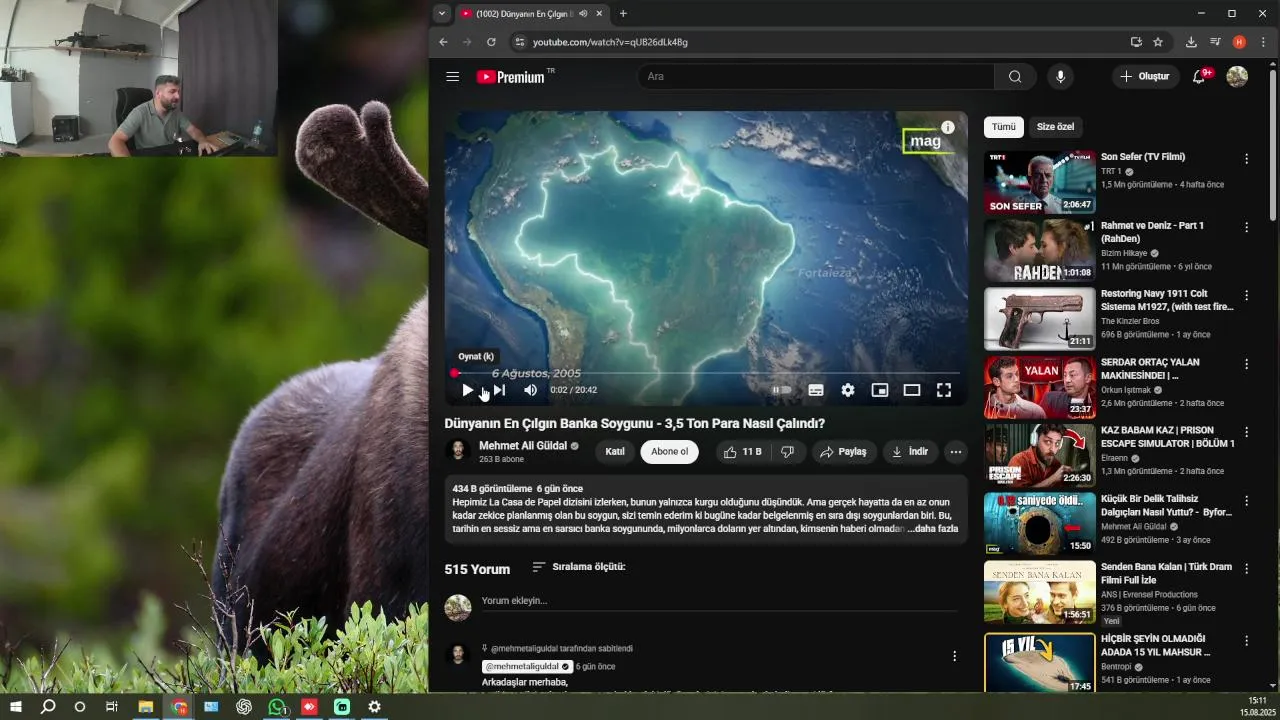The image size is (1280, 720).
Task: Go back in Chrome
Action: (443, 42)
